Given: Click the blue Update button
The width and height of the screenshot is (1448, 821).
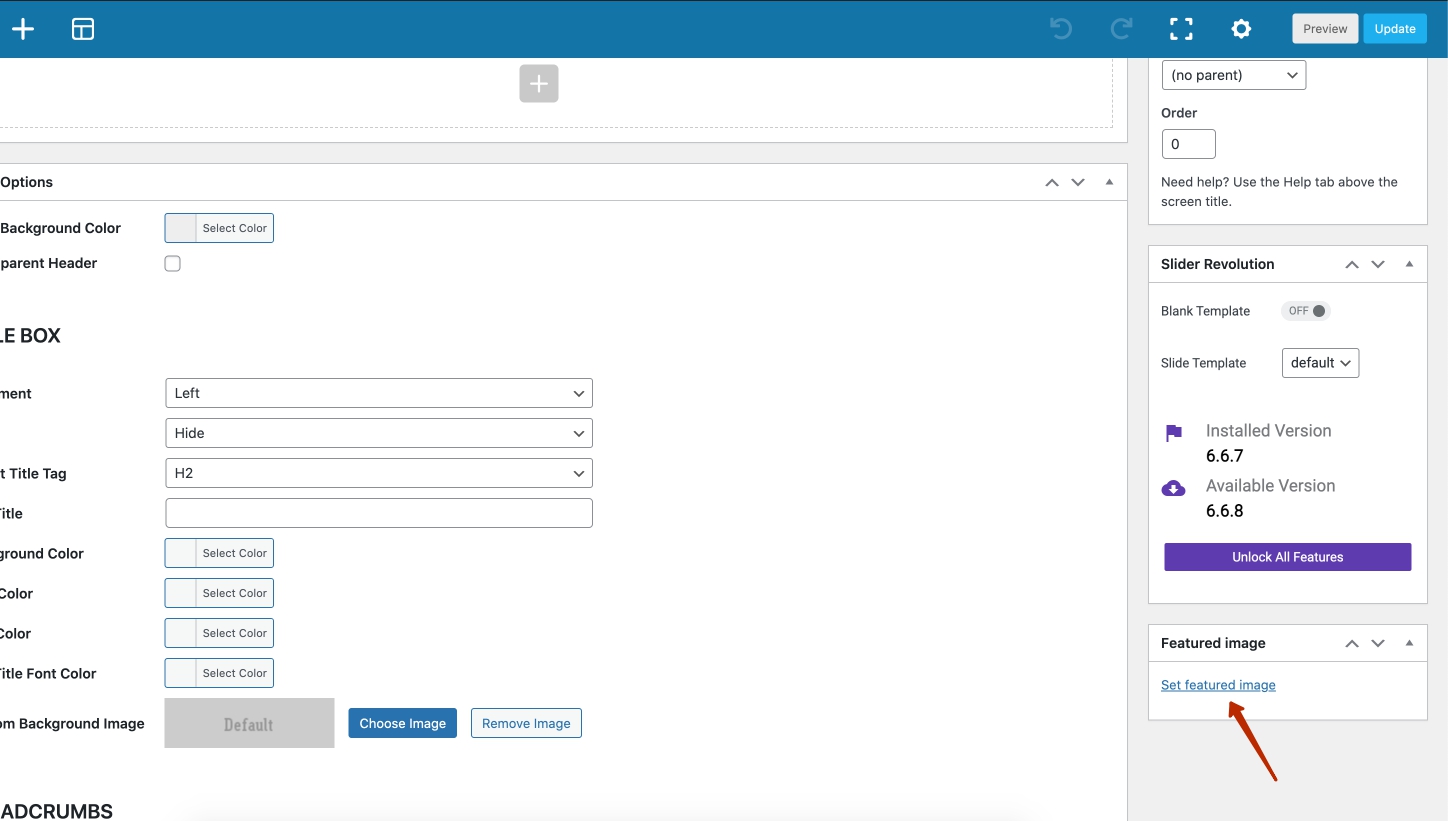Looking at the screenshot, I should 1394,29.
